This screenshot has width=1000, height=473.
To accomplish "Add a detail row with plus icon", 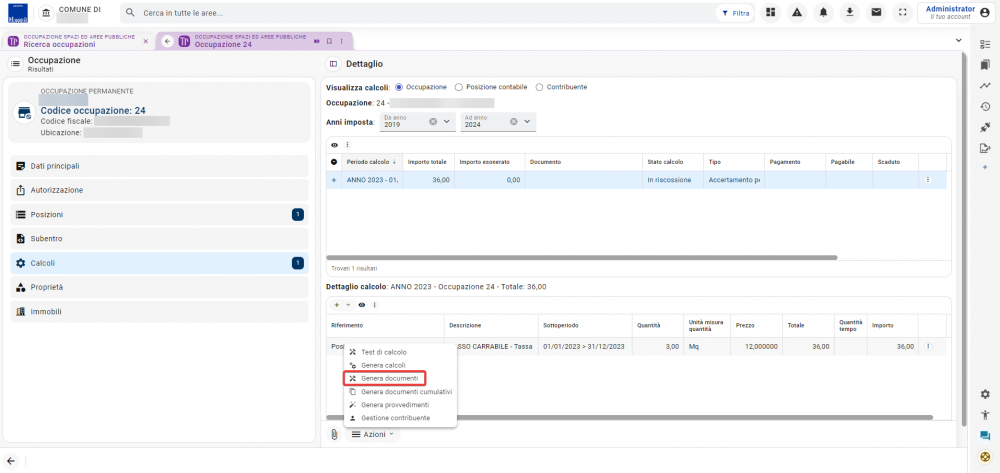I will click(337, 305).
